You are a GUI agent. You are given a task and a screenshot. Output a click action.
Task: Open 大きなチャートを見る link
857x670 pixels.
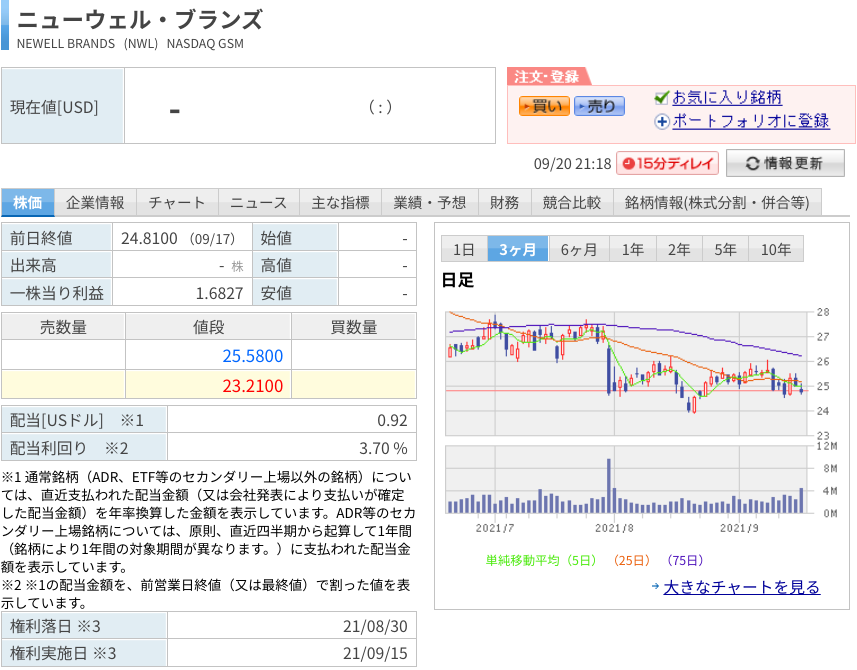pyautogui.click(x=742, y=587)
